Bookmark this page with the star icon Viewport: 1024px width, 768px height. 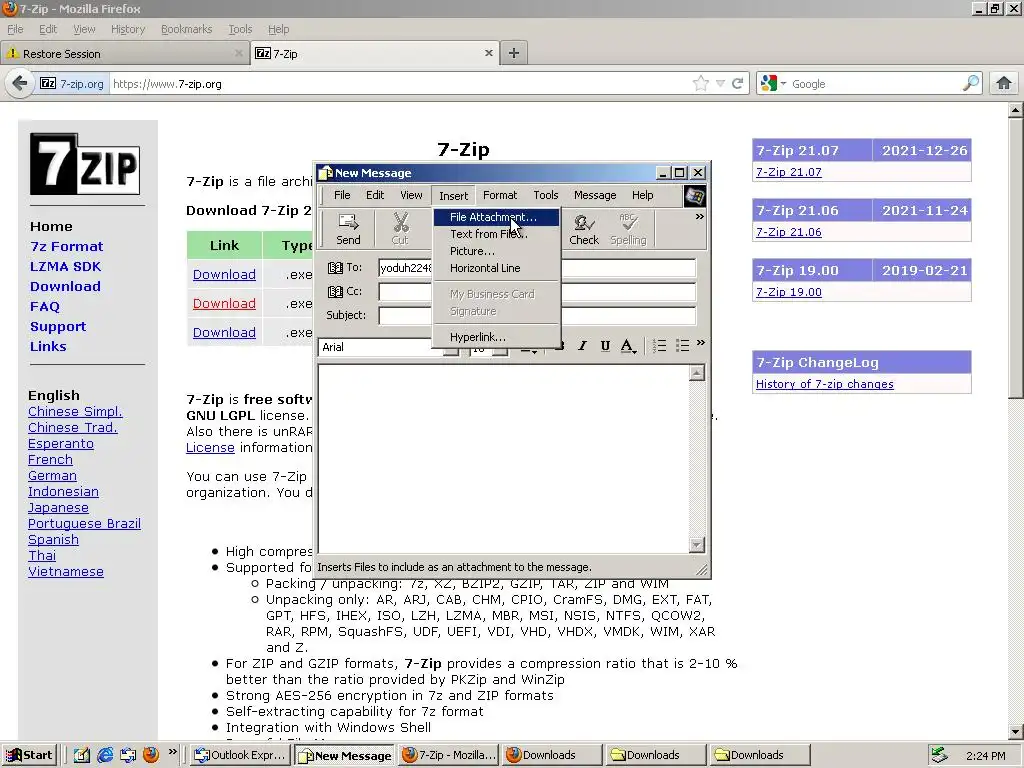pos(701,84)
